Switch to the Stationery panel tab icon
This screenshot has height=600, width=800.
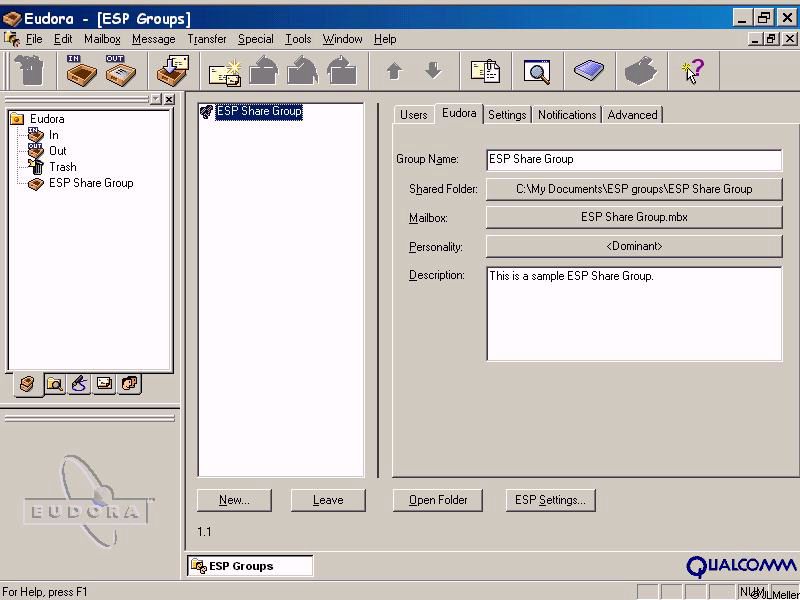tap(104, 383)
